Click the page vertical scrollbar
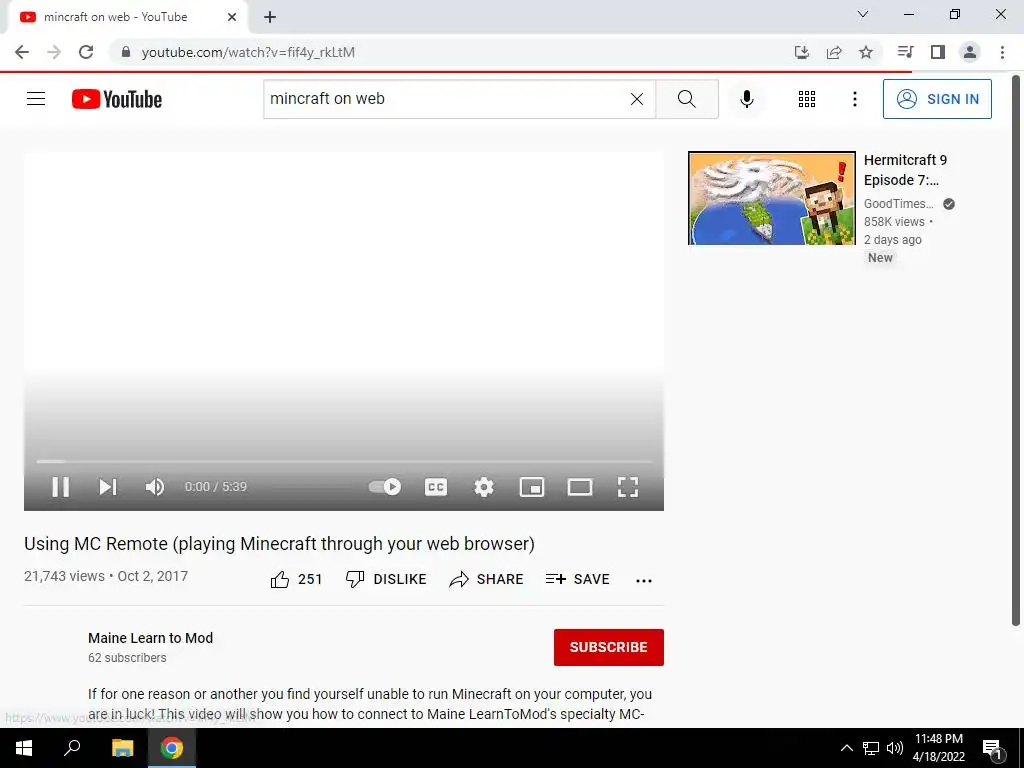Image resolution: width=1024 pixels, height=768 pixels. pyautogui.click(x=1016, y=350)
